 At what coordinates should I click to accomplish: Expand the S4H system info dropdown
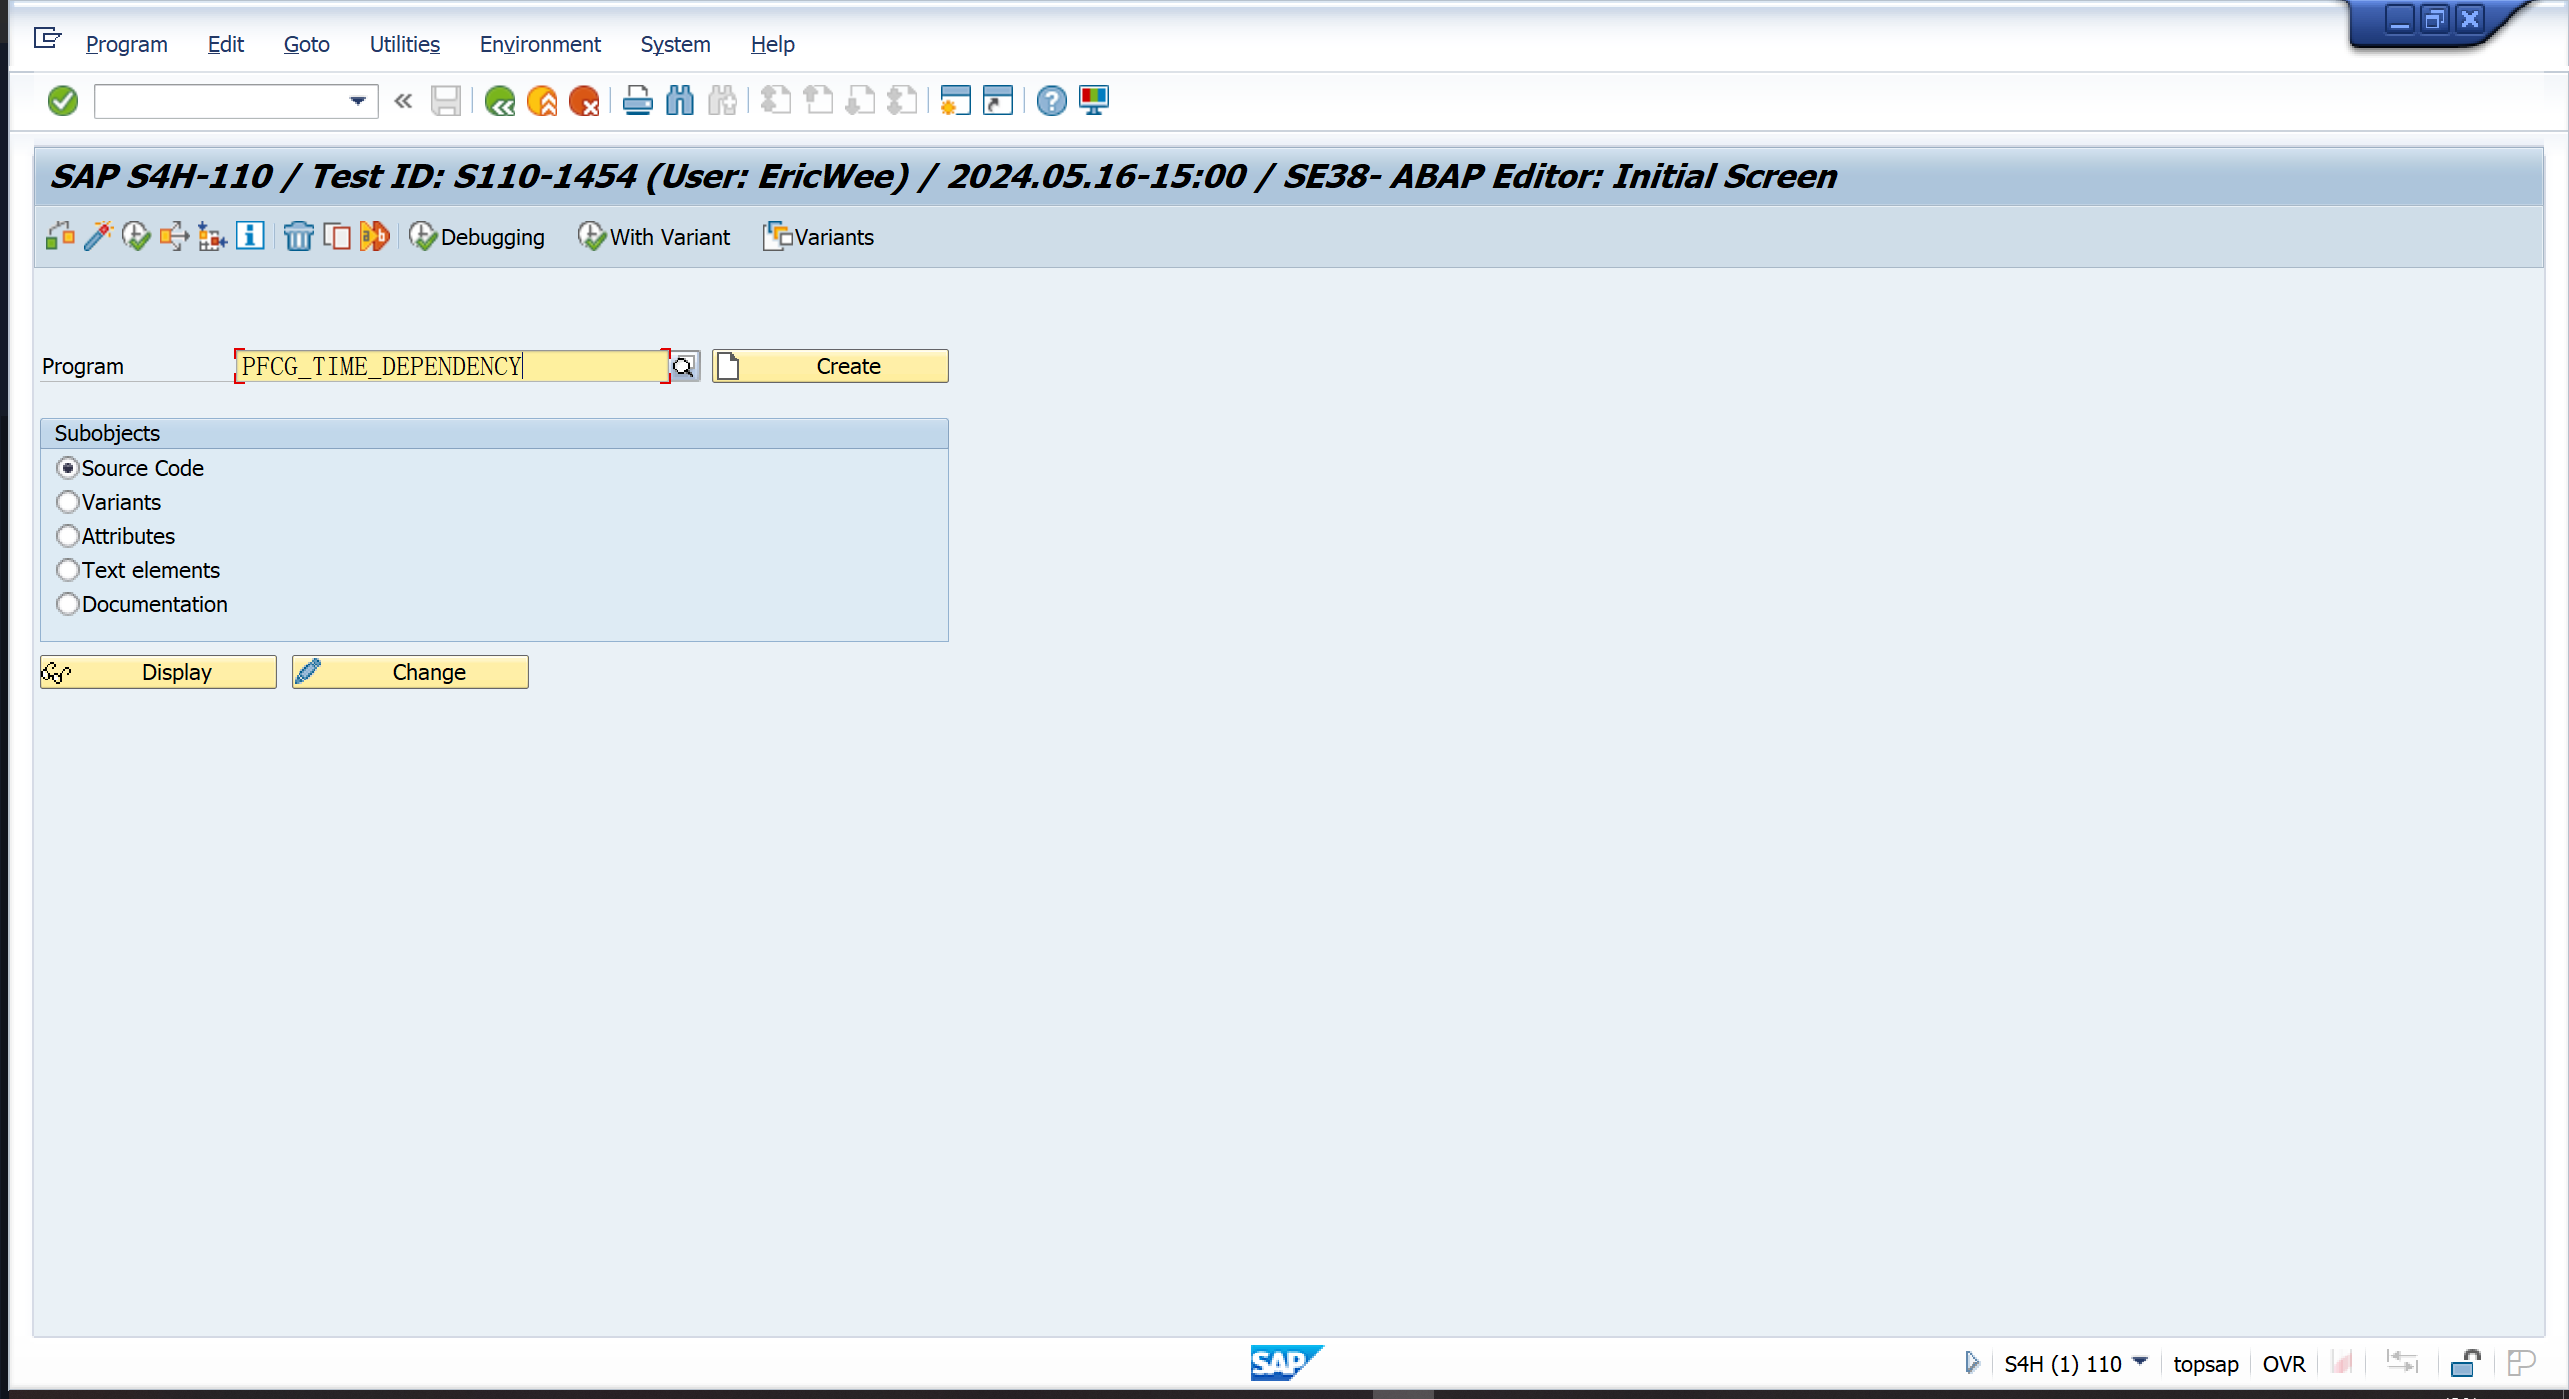tap(2139, 1362)
